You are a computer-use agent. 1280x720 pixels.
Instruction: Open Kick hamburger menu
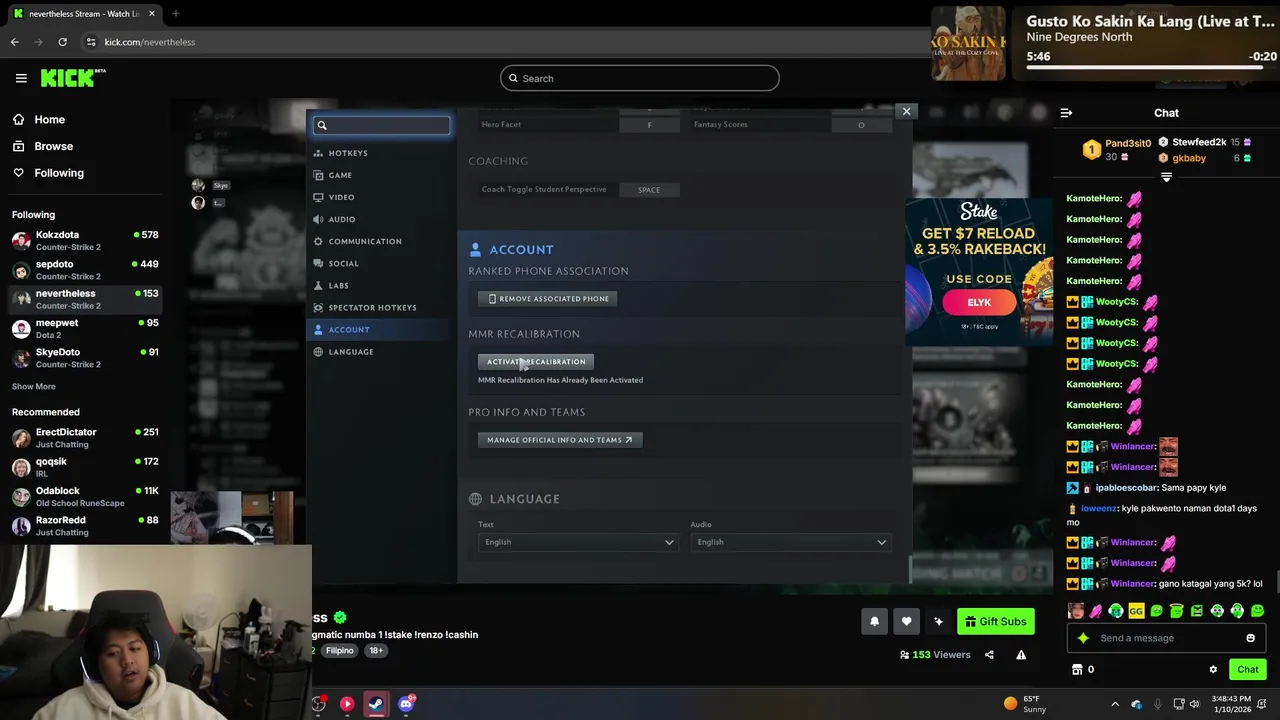(21, 78)
